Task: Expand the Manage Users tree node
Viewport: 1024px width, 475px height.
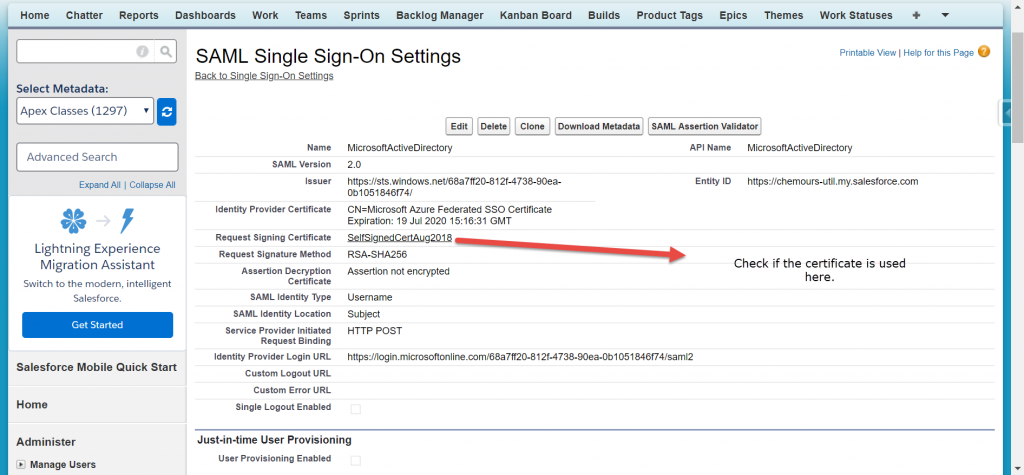Action: (x=21, y=464)
